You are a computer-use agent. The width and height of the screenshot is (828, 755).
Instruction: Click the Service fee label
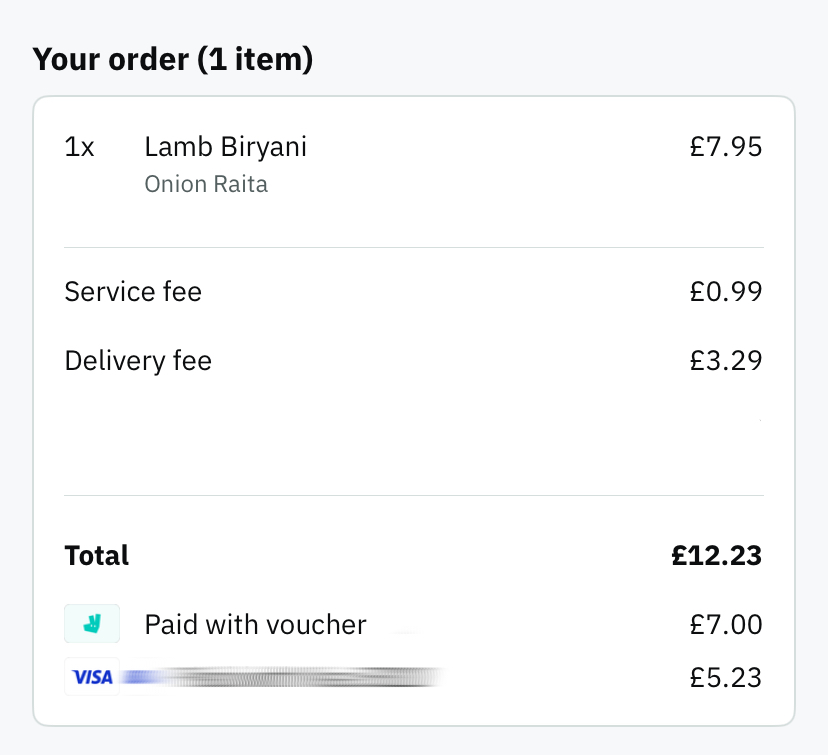pos(133,291)
